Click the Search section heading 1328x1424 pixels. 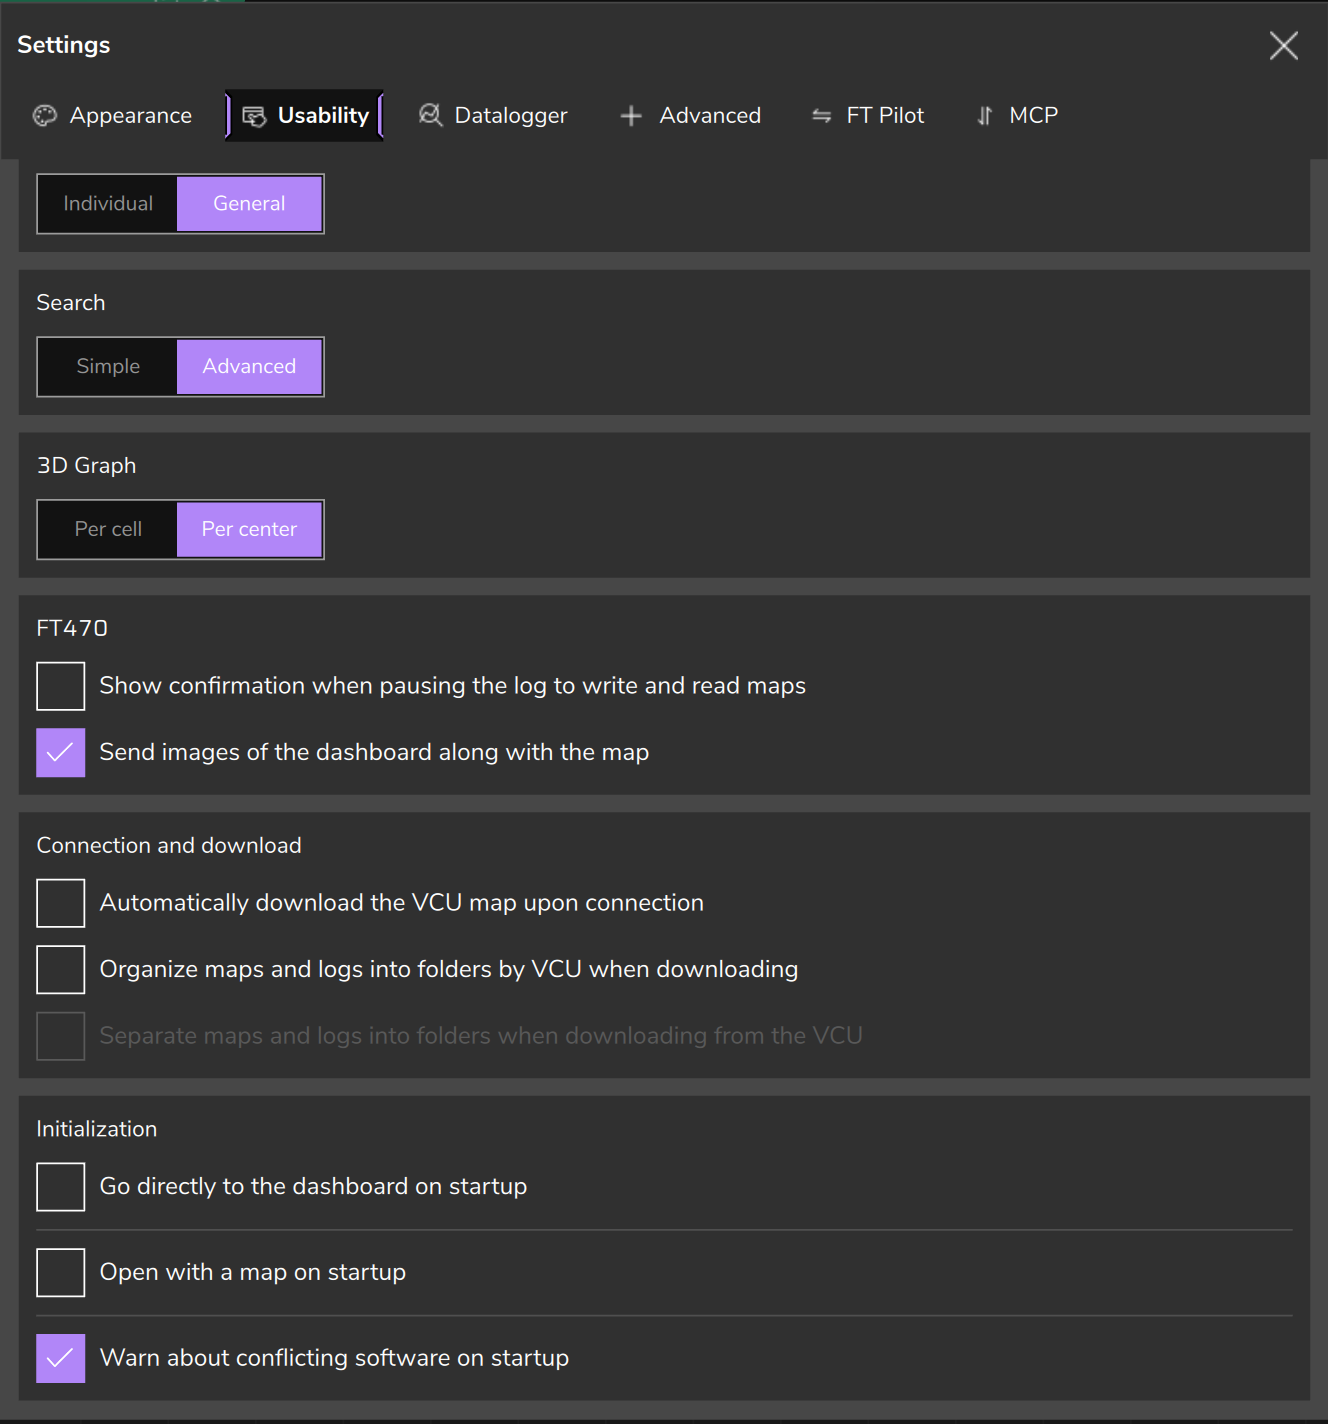(x=71, y=303)
